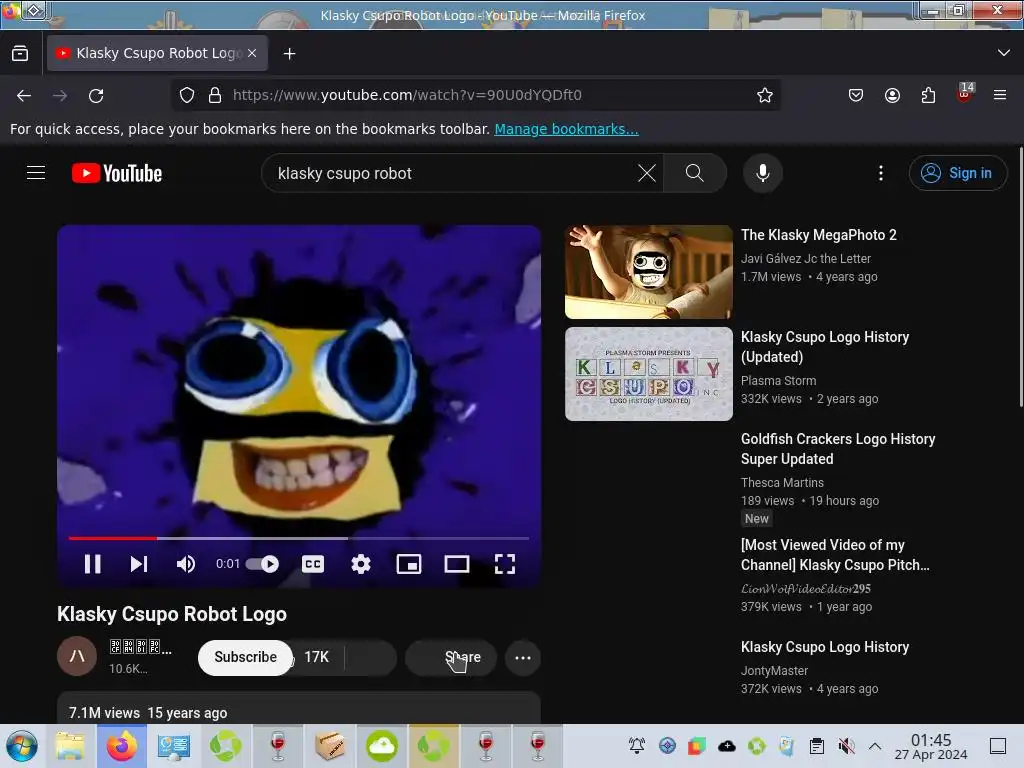This screenshot has height=768, width=1024.
Task: Switch to Firefox on taskbar
Action: [121, 746]
